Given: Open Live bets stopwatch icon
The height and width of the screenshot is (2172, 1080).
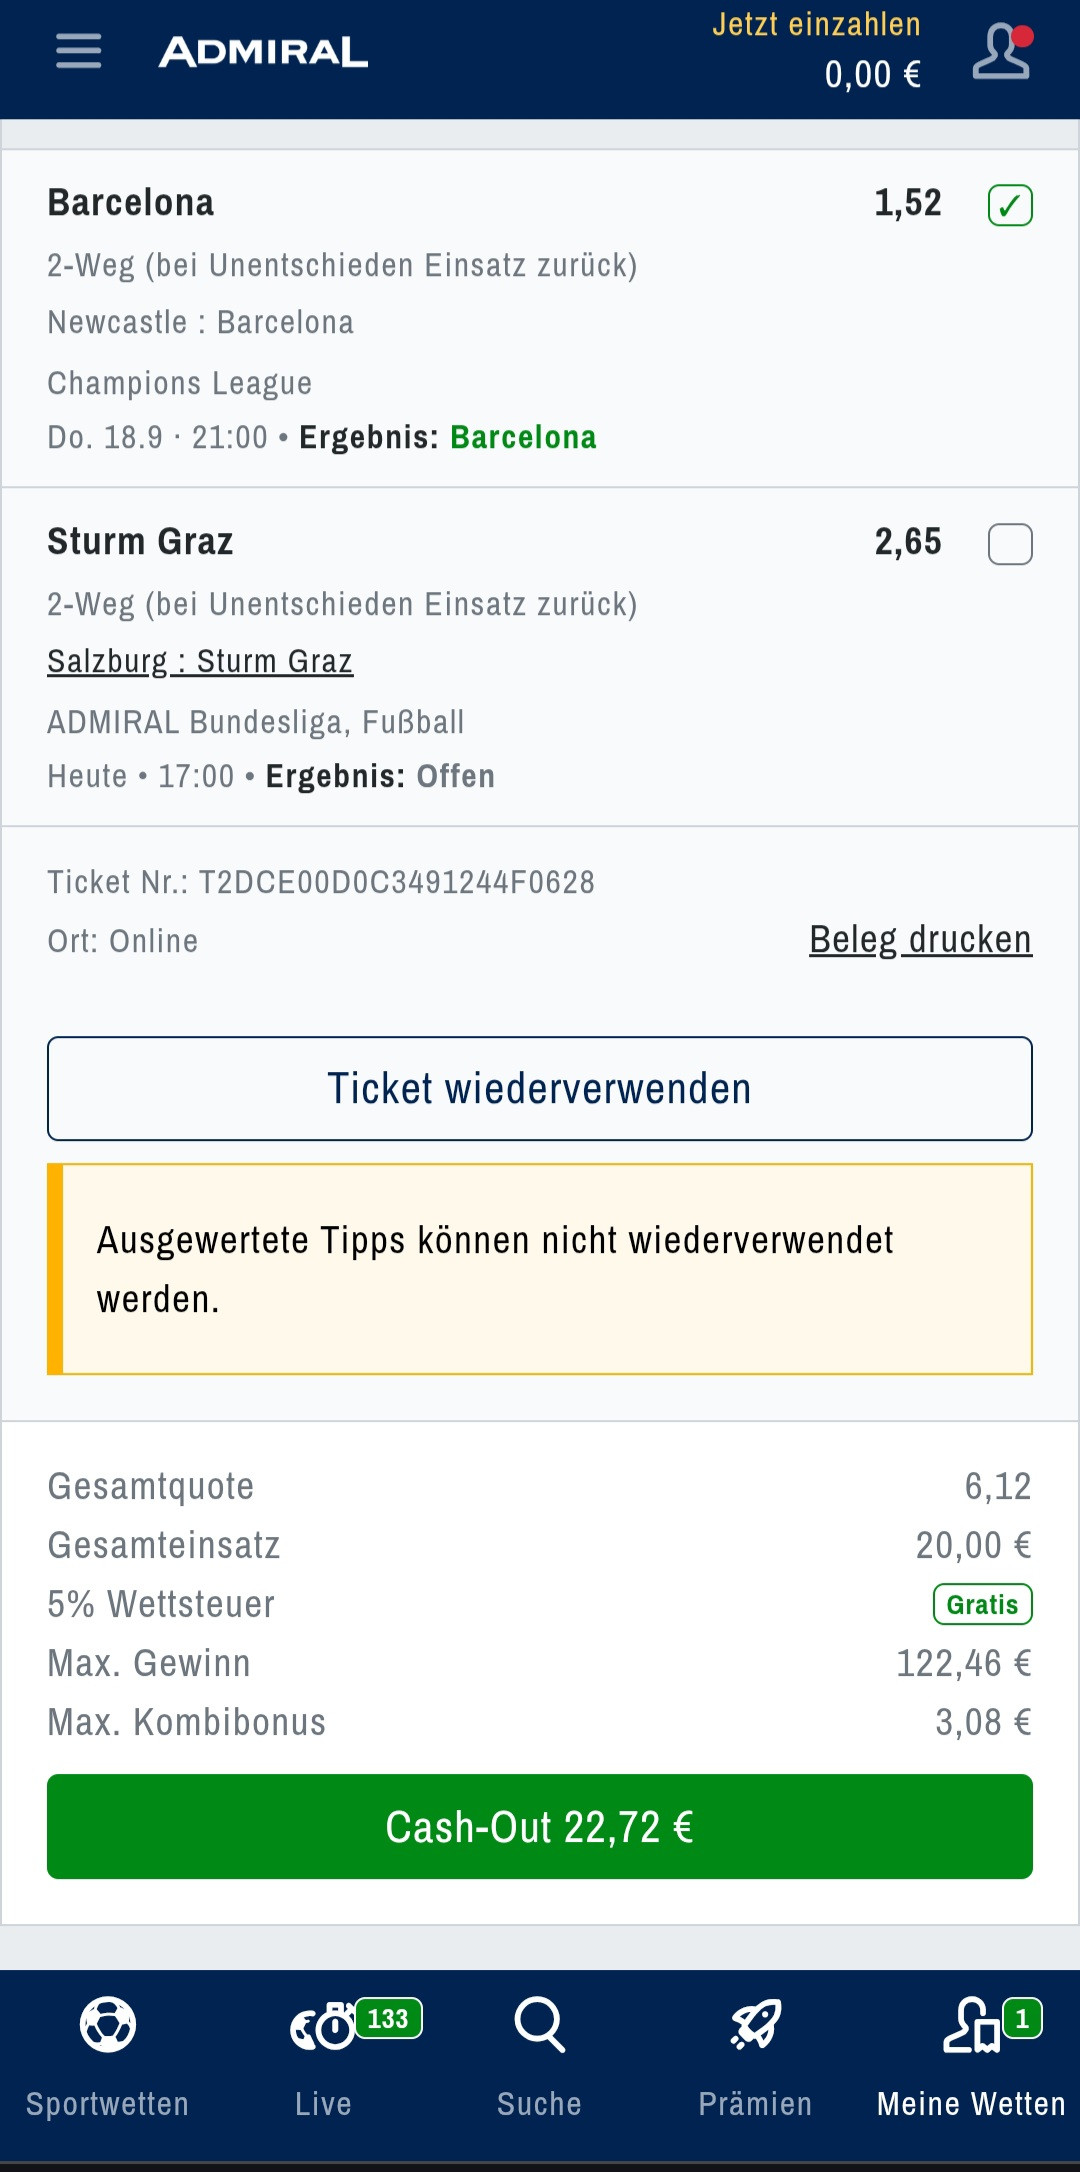Looking at the screenshot, I should pos(322,2026).
